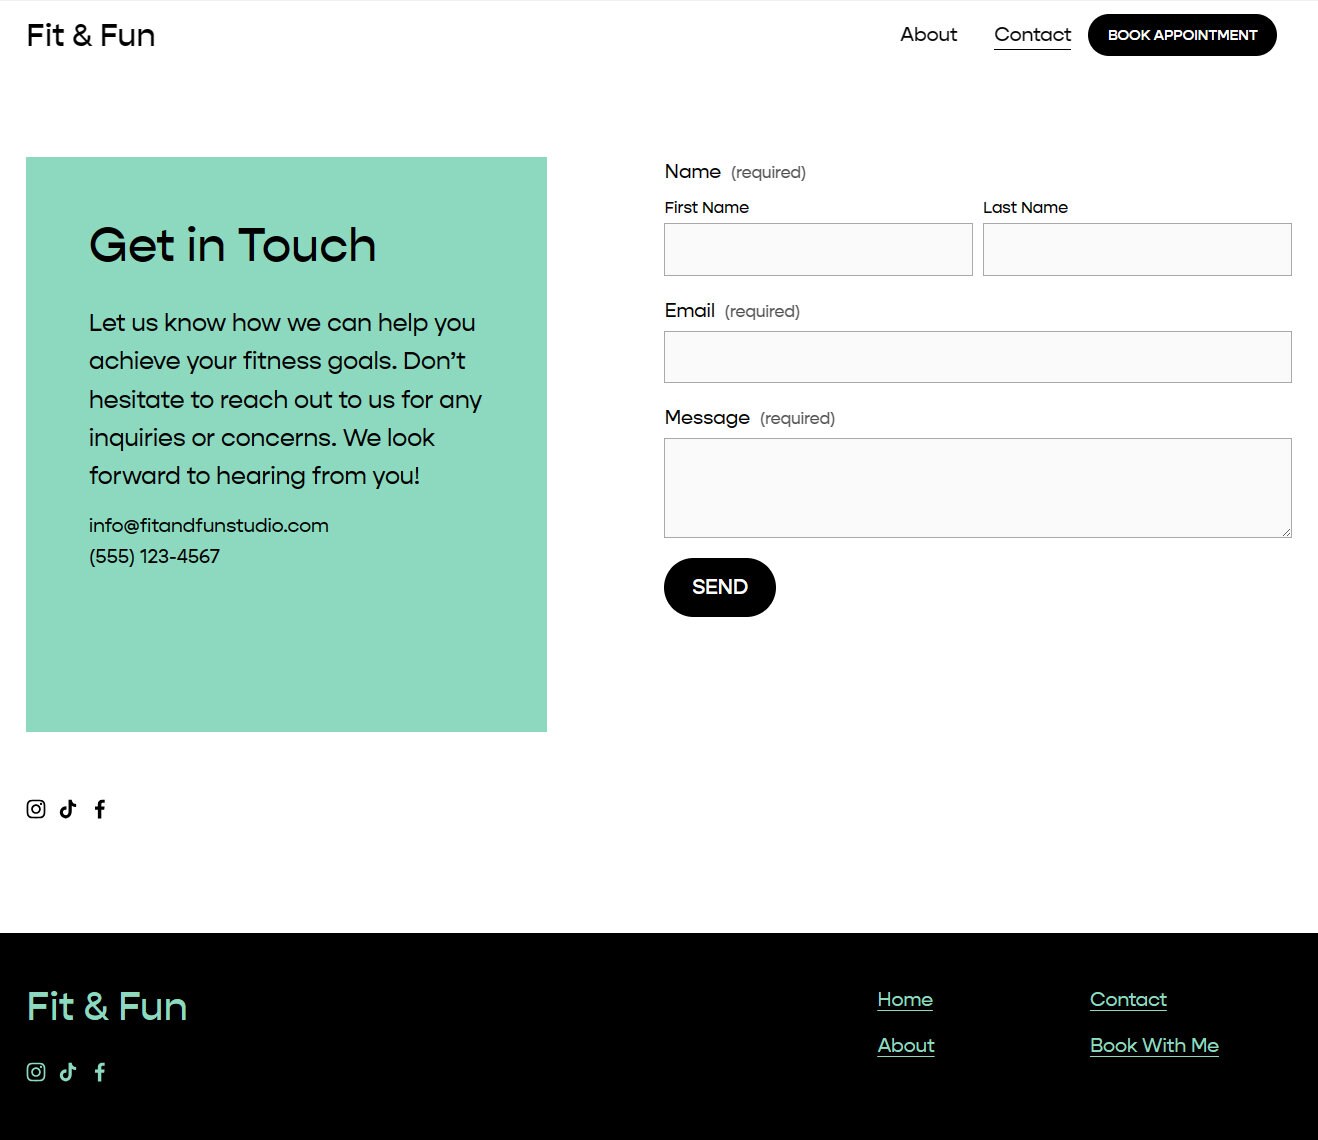This screenshot has height=1140, width=1318.
Task: Open the green Instagram icon in the footer
Action: point(36,1072)
